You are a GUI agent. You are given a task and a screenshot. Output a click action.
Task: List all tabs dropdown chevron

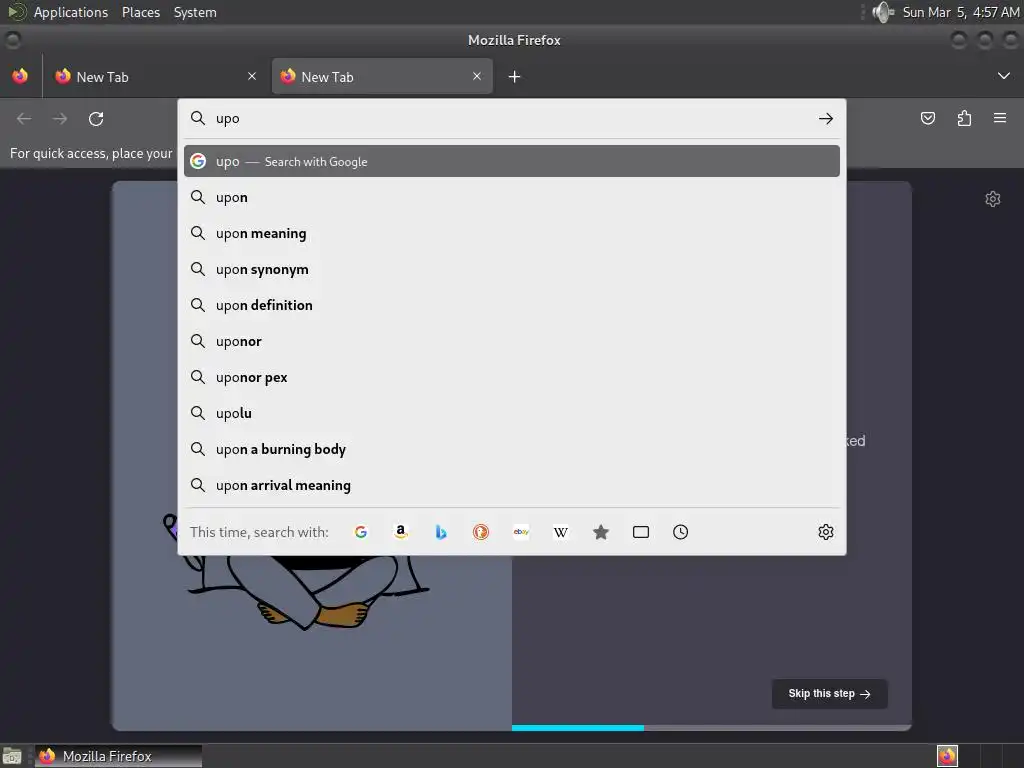pos(1004,76)
